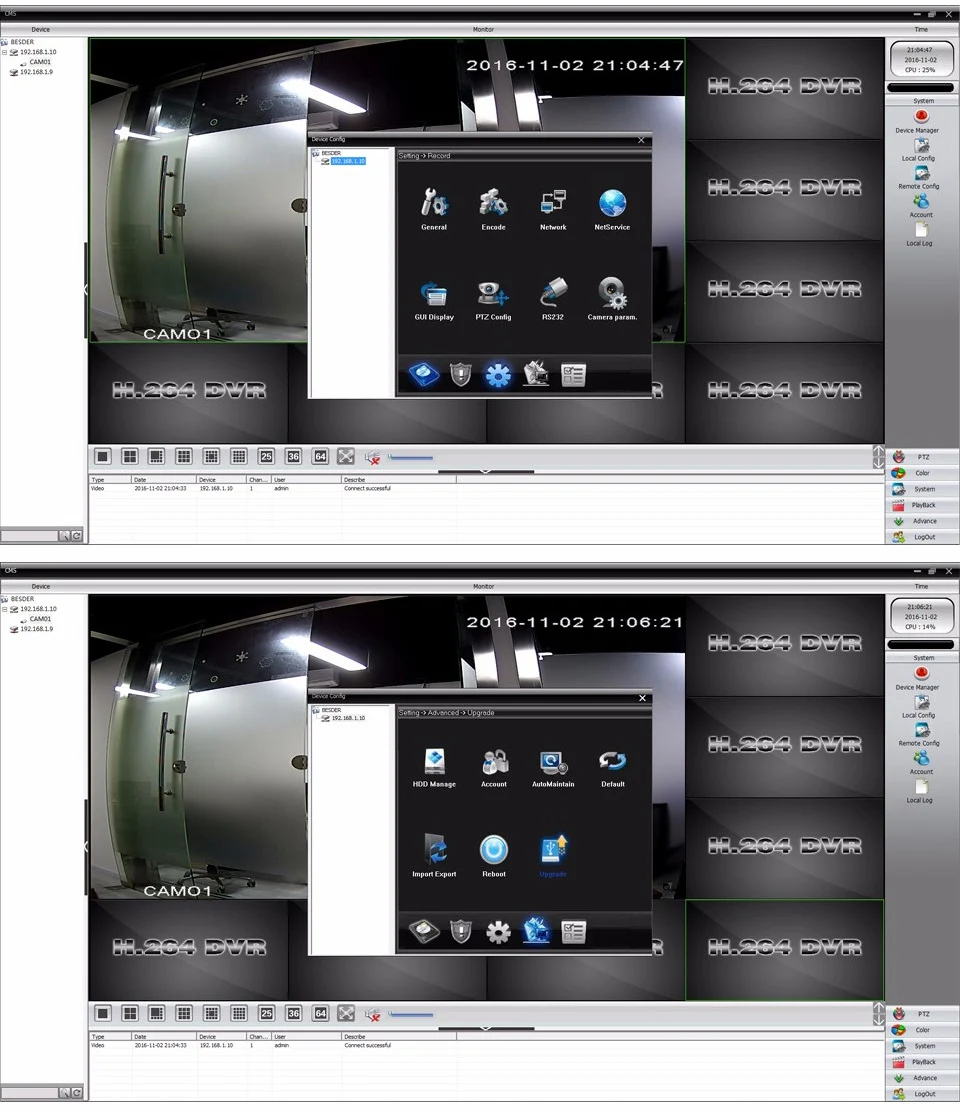960x1112 pixels.
Task: Switch to gear Setting tab in Upgrade dialog
Action: [x=498, y=931]
